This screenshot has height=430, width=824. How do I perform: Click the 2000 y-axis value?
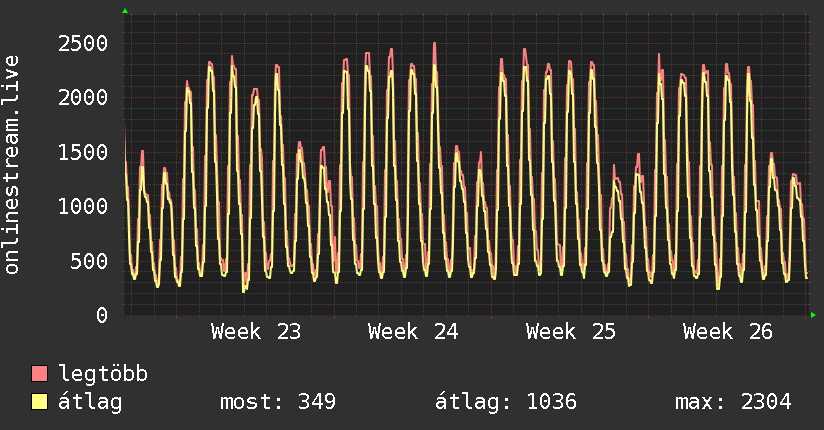[x=83, y=98]
